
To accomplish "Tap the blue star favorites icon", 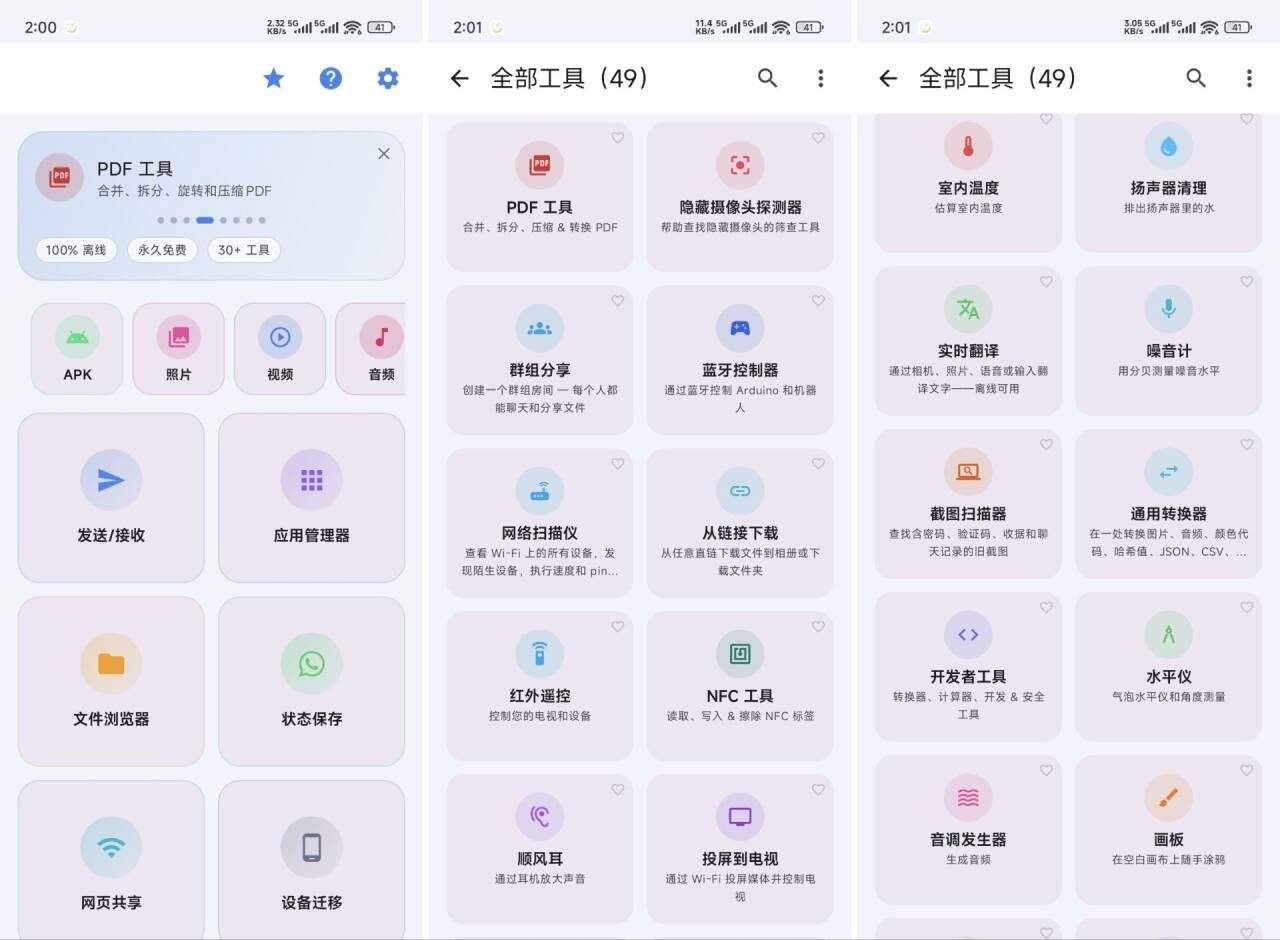I will point(273,78).
